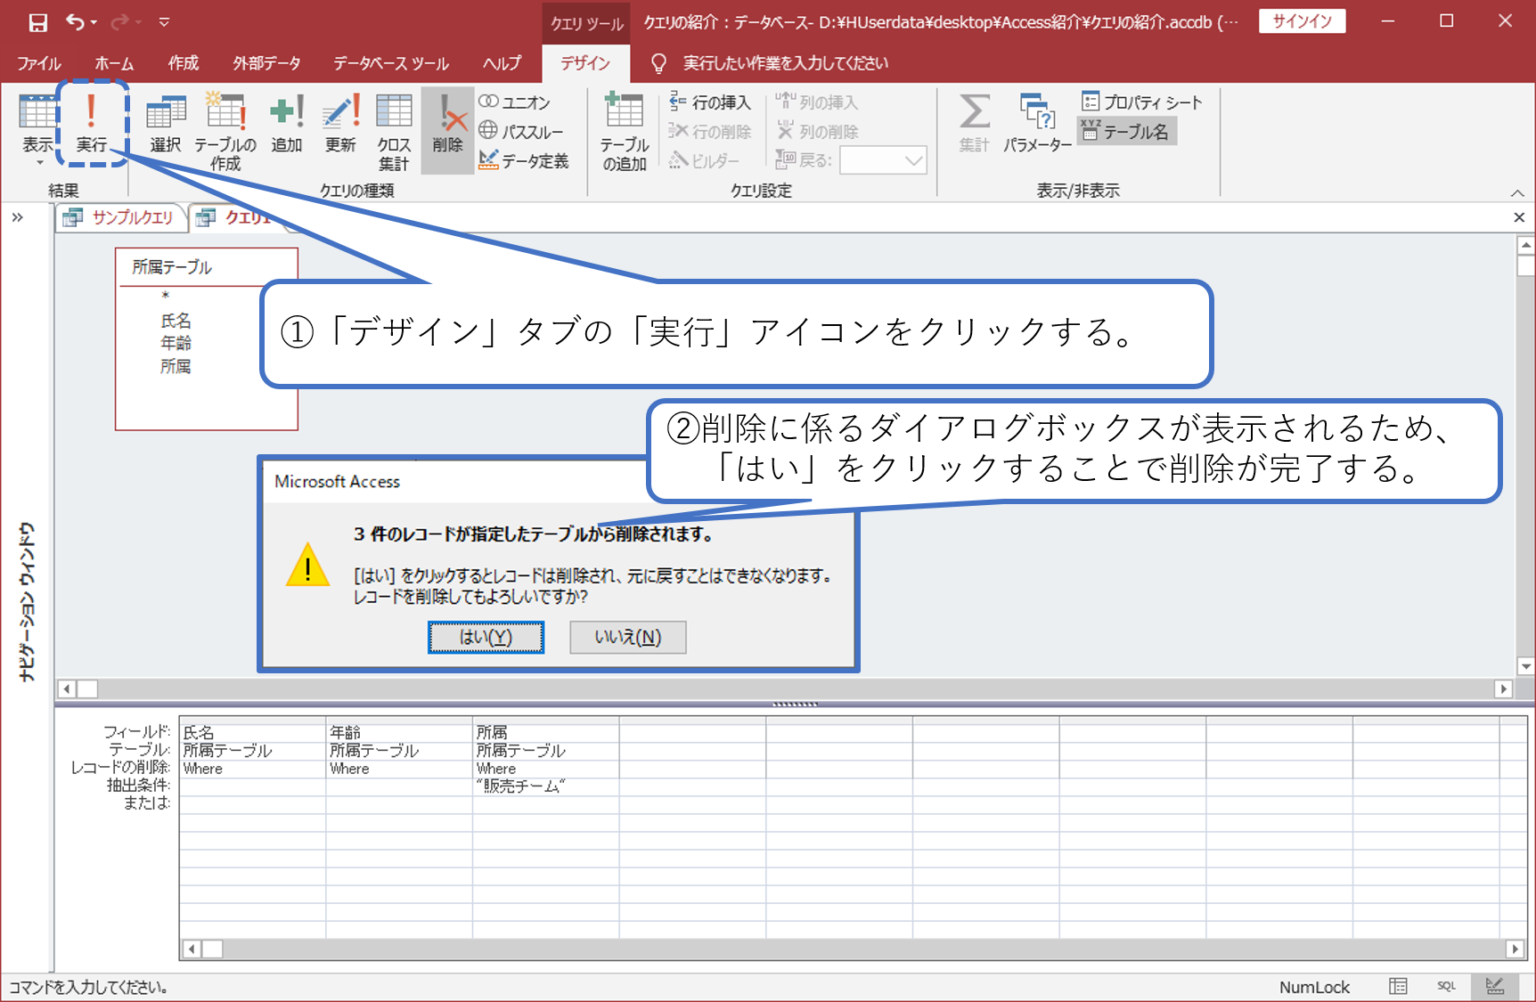
Task: Click the Undo arrow in title bar
Action: pyautogui.click(x=74, y=21)
